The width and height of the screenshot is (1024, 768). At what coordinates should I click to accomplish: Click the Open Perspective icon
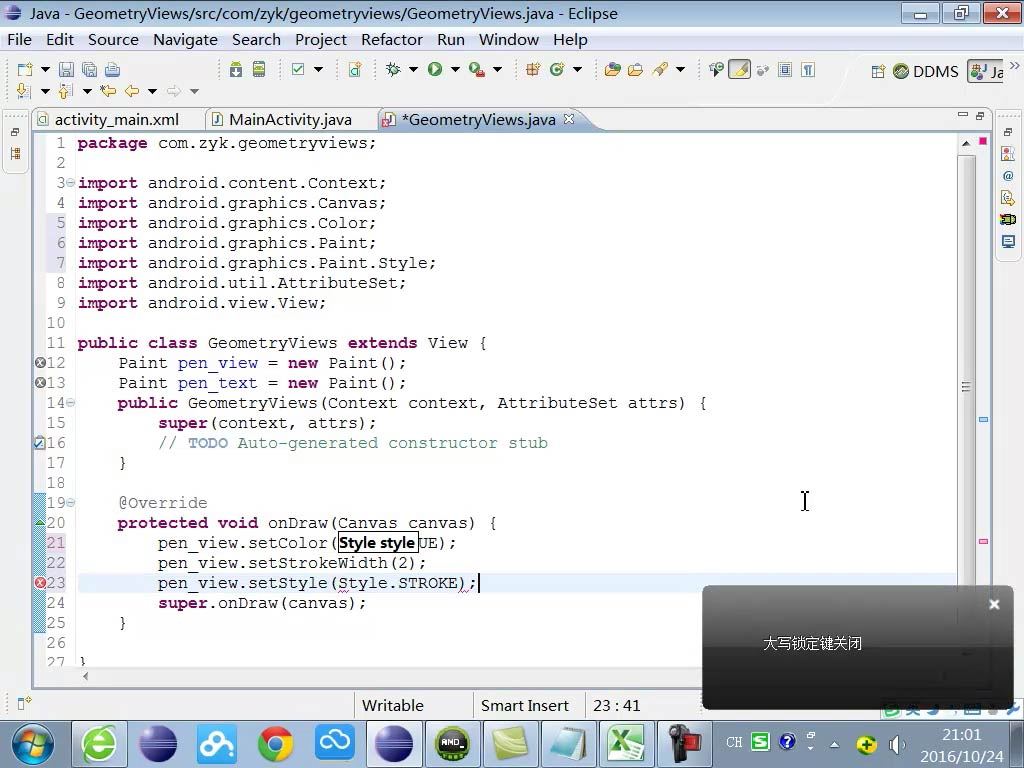[x=878, y=71]
